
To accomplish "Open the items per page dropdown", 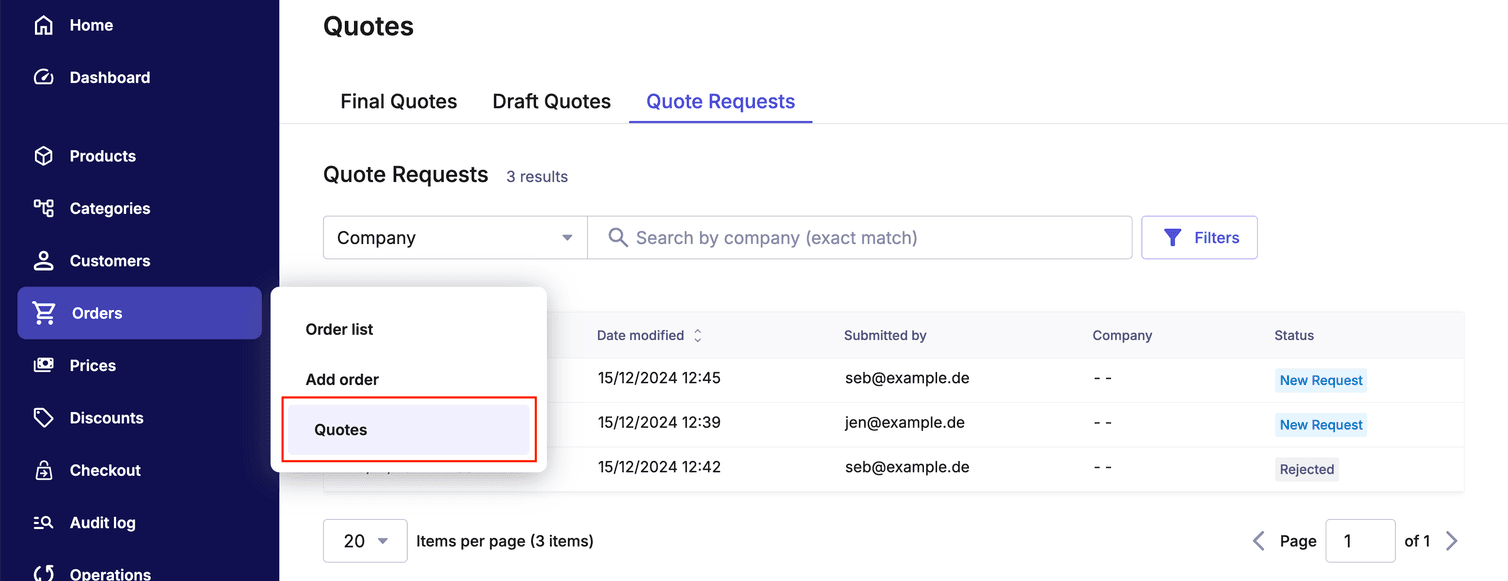I will (x=365, y=541).
